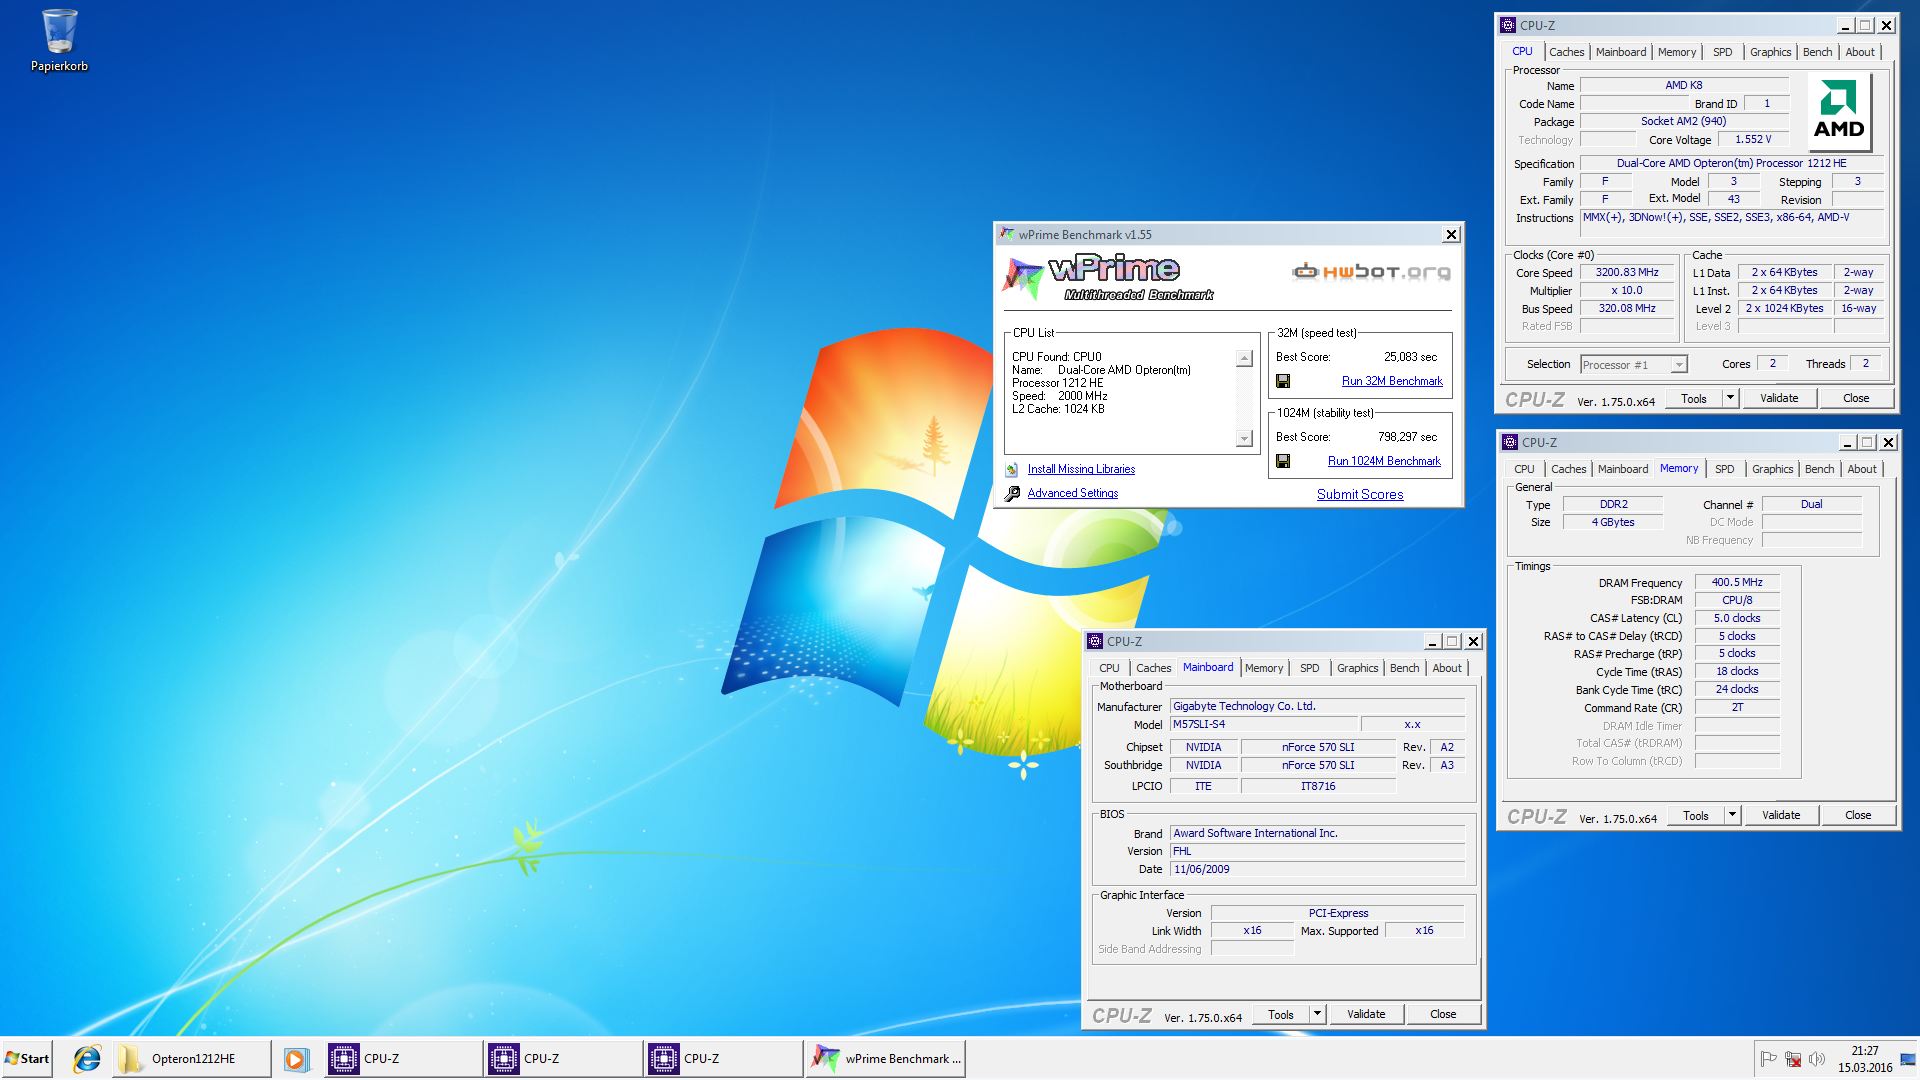Select the wPrime Benchmark taskbar button
1920x1080 pixels.
886,1059
